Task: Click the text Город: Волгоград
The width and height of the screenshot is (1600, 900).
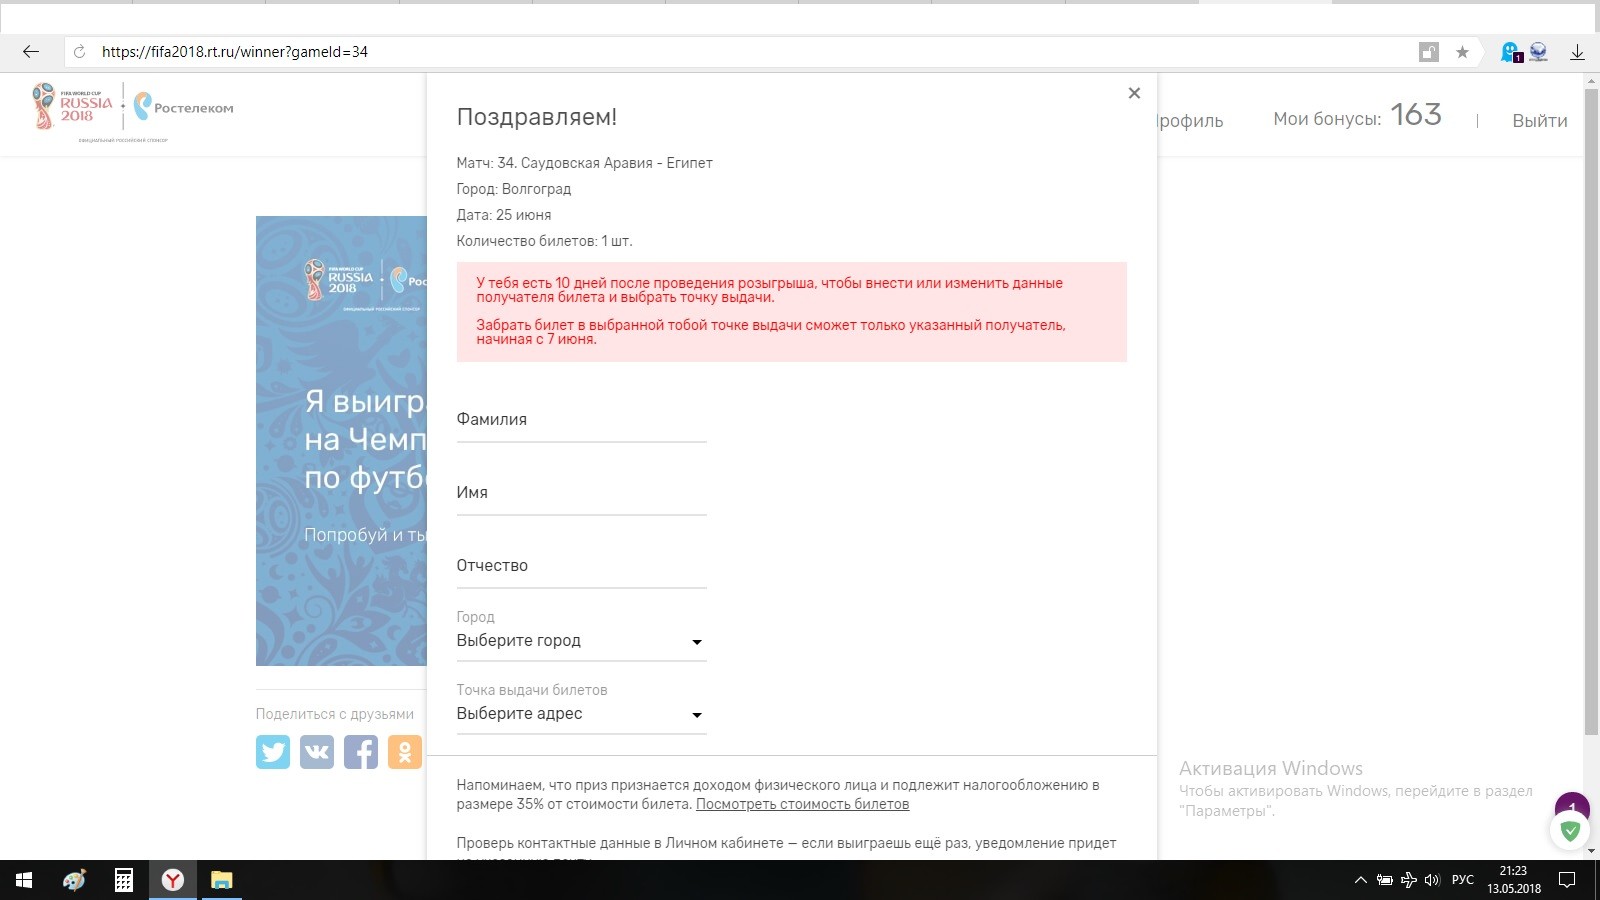Action: [514, 189]
